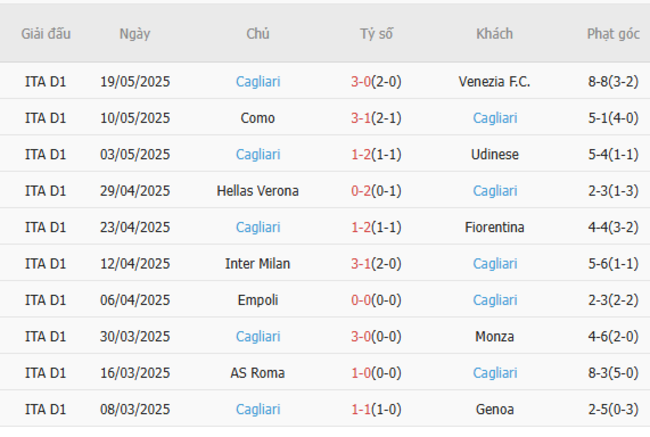Click Cagliari link in Hellas Verona row

pos(495,191)
